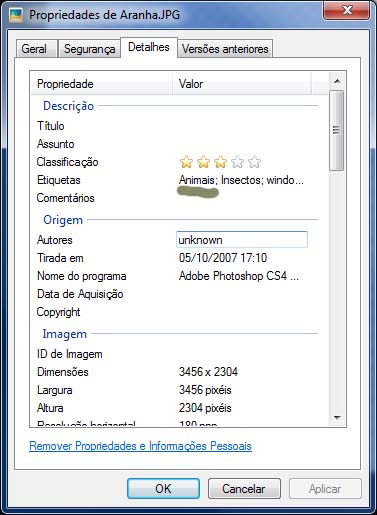Click the Propriedade column header
The image size is (377, 515).
point(102,84)
